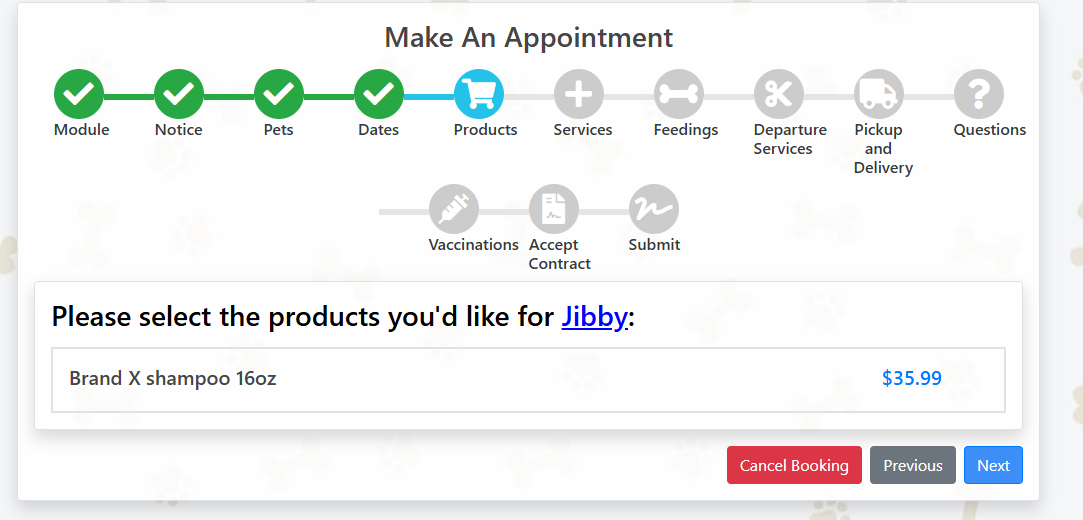Viewport: 1083px width, 520px height.
Task: Open the Dates step checkmark icon
Action: tap(379, 94)
